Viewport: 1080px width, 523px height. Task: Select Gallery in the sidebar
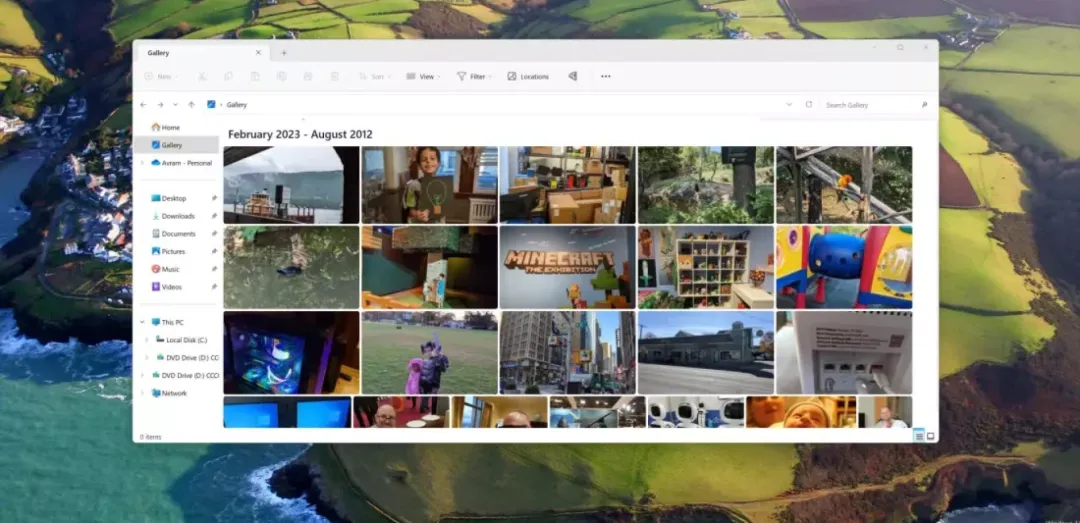[176, 145]
